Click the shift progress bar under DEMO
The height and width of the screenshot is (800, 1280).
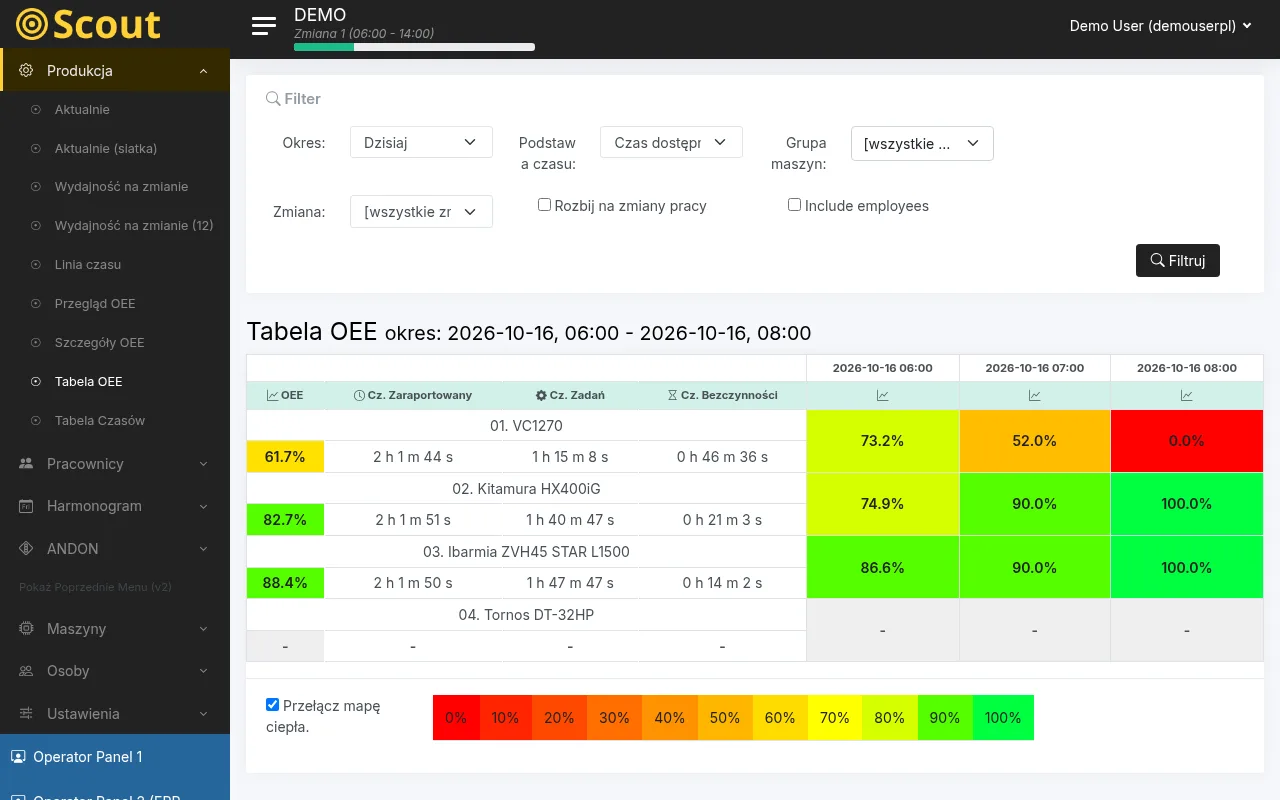(414, 47)
